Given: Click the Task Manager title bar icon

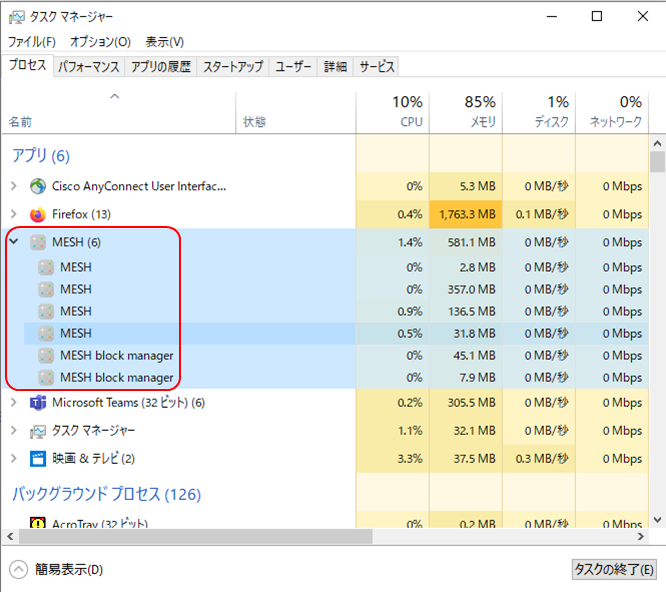Looking at the screenshot, I should click(x=17, y=17).
